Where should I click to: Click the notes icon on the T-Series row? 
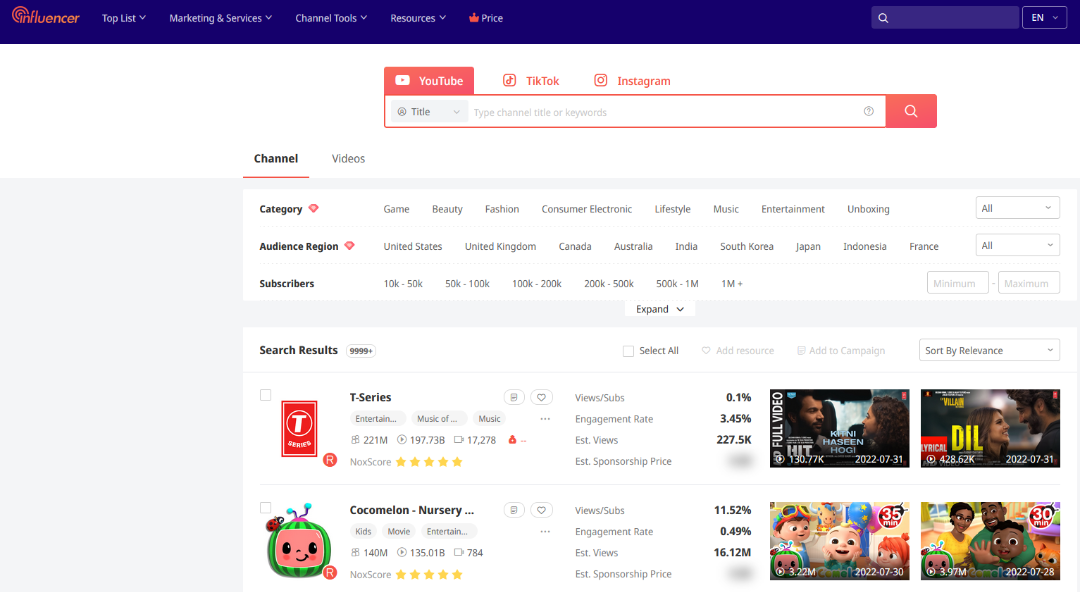click(513, 397)
